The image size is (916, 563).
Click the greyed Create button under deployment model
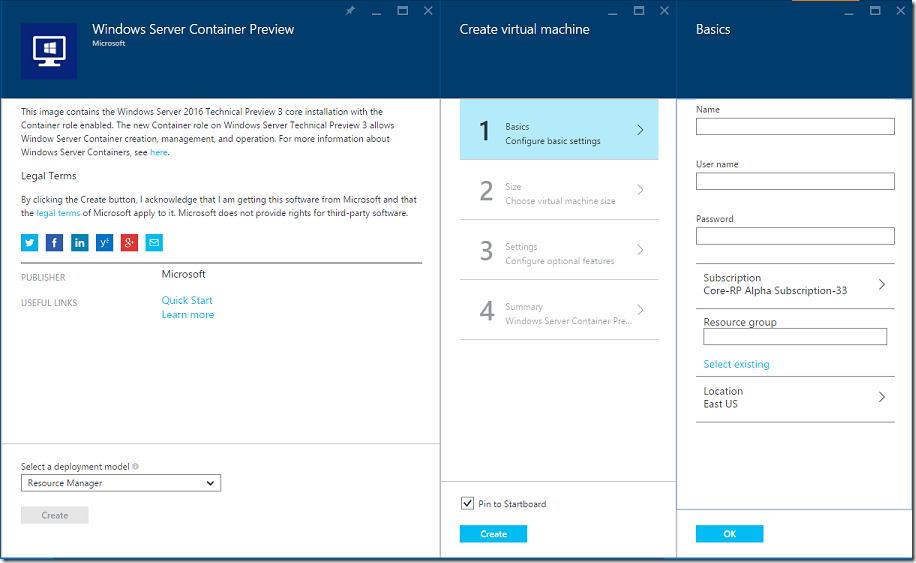[55, 515]
